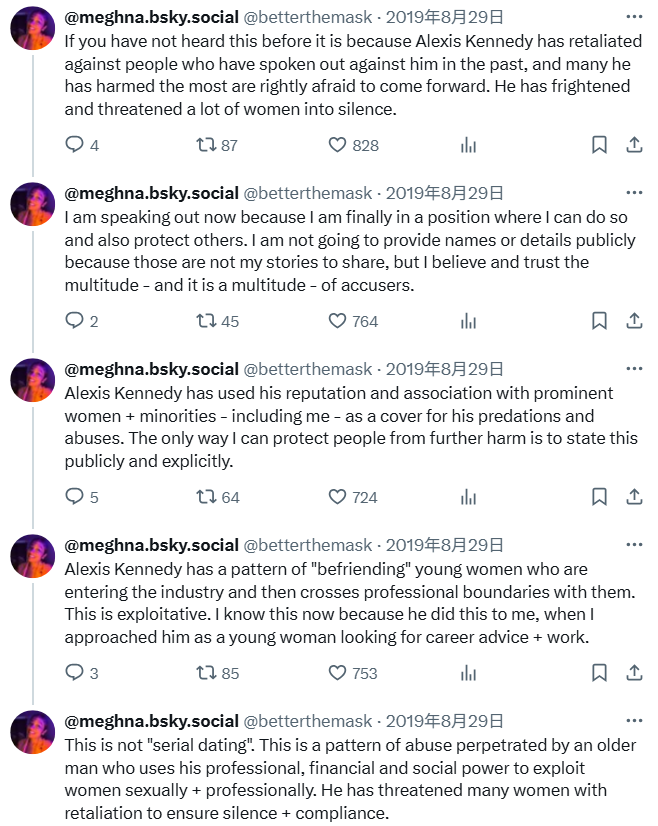Retweet the tweet with 45 retweets
The height and width of the screenshot is (826, 658).
point(206,321)
